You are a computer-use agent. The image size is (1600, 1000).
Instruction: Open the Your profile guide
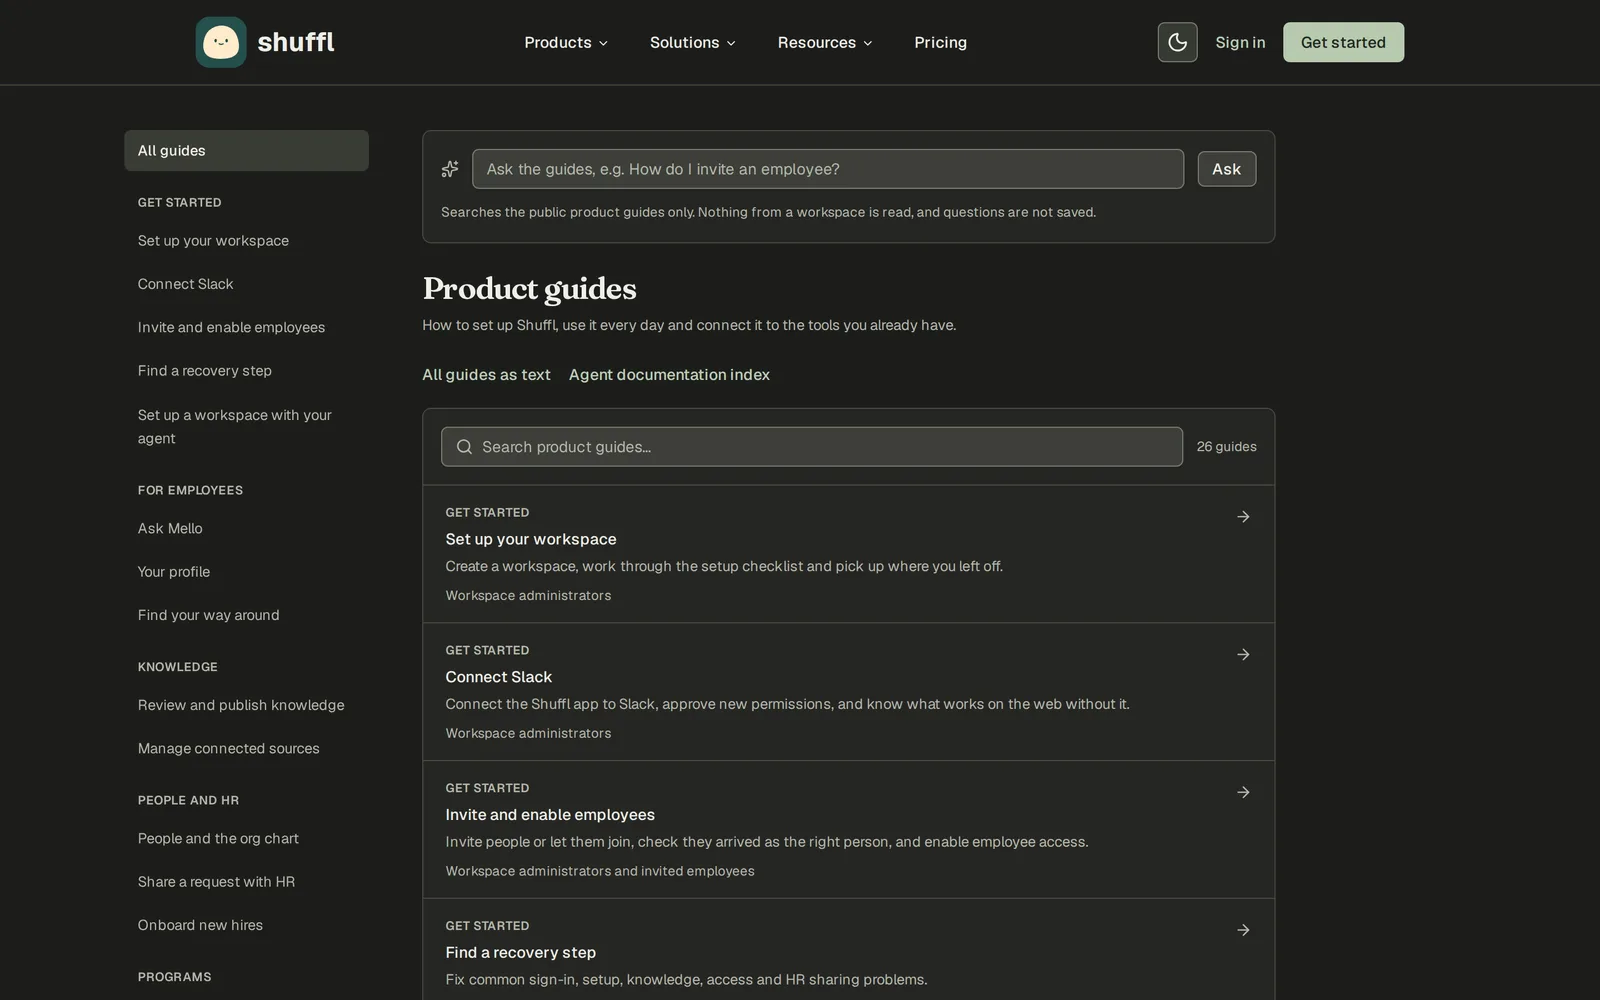[x=174, y=572]
